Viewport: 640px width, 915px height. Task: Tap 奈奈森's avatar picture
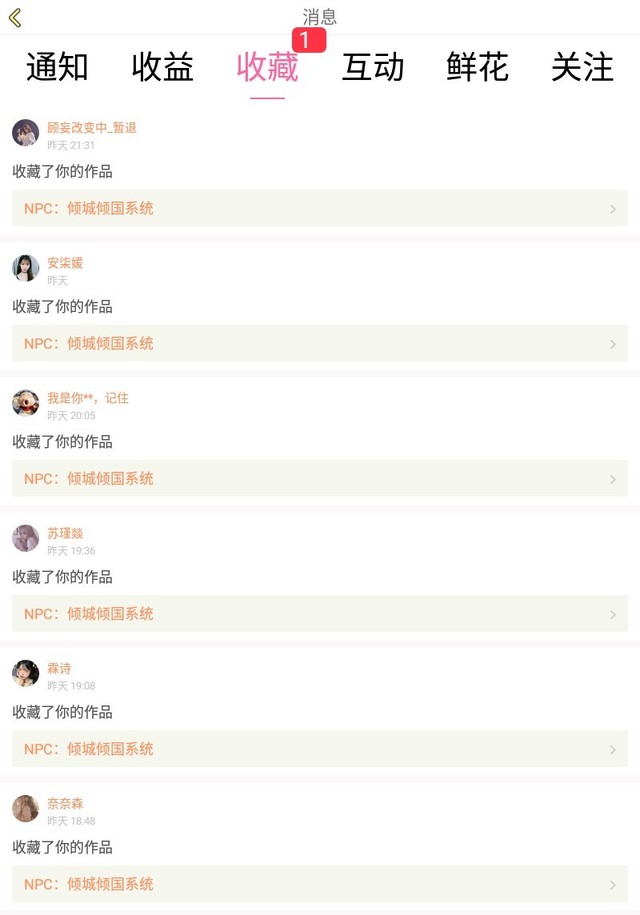[x=26, y=808]
